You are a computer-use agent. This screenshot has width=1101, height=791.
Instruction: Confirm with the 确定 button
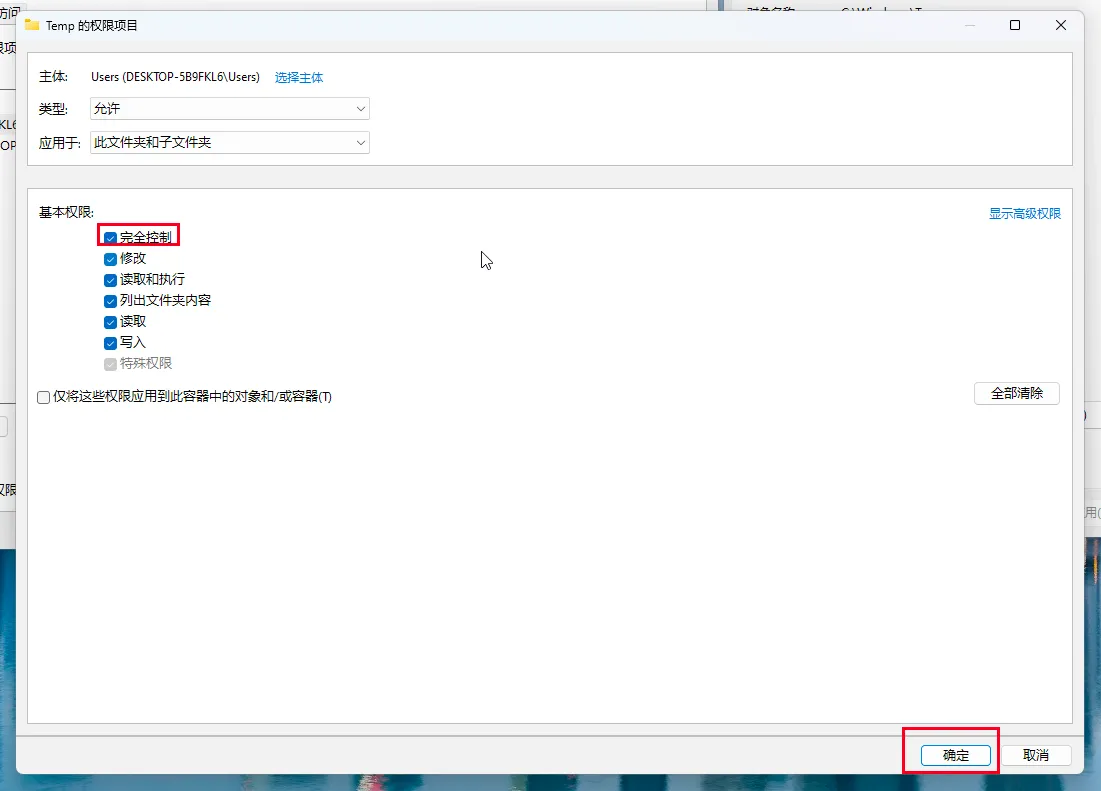pyautogui.click(x=956, y=755)
